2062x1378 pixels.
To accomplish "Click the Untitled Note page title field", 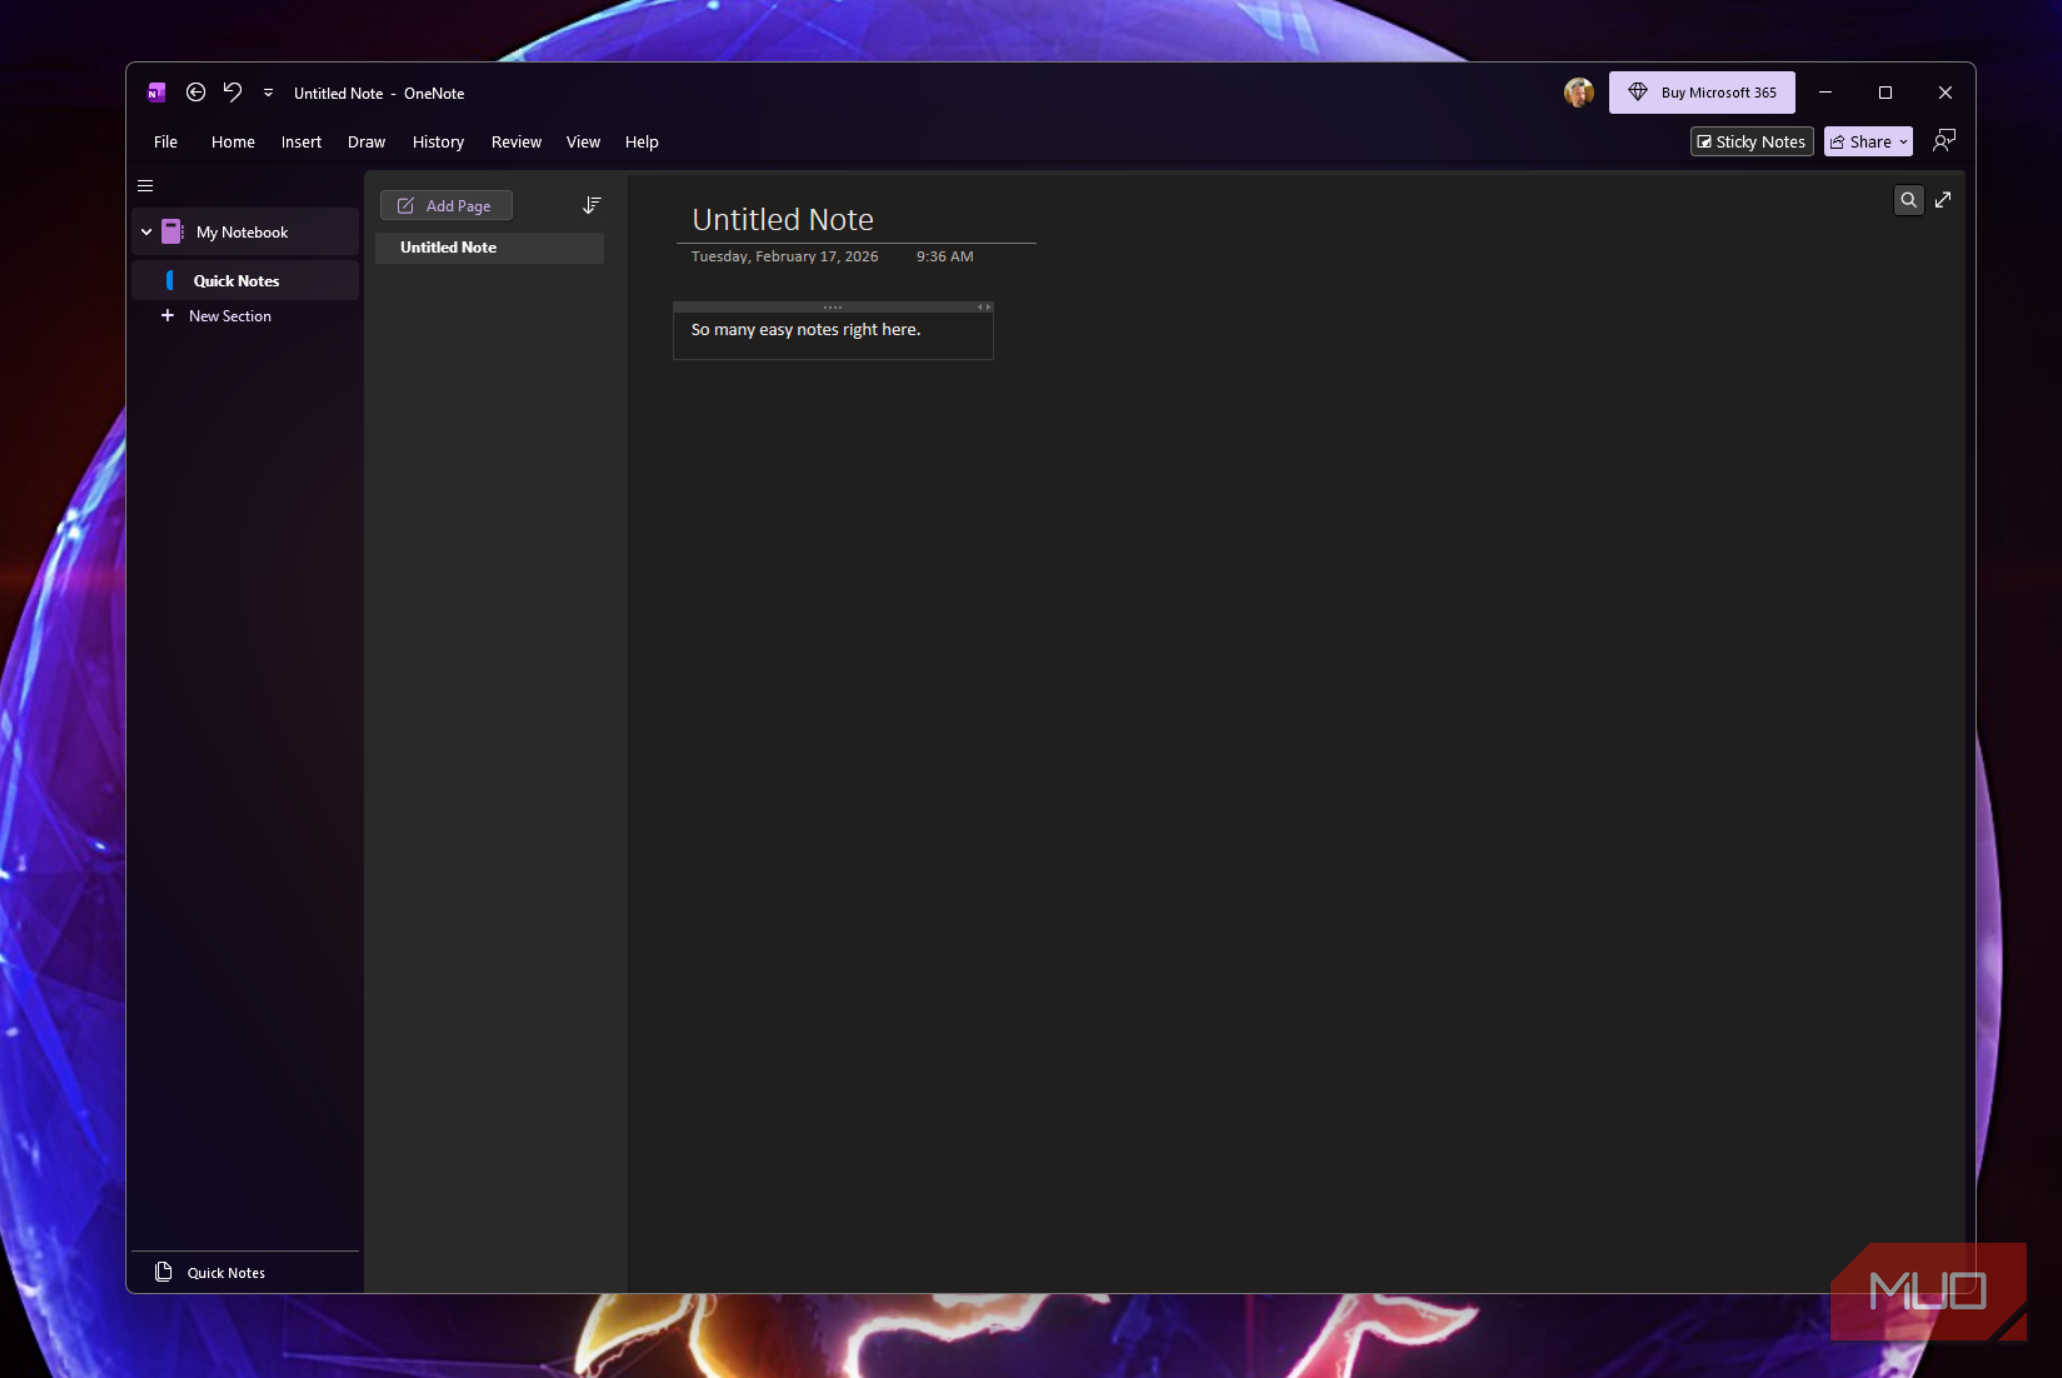I will click(782, 219).
